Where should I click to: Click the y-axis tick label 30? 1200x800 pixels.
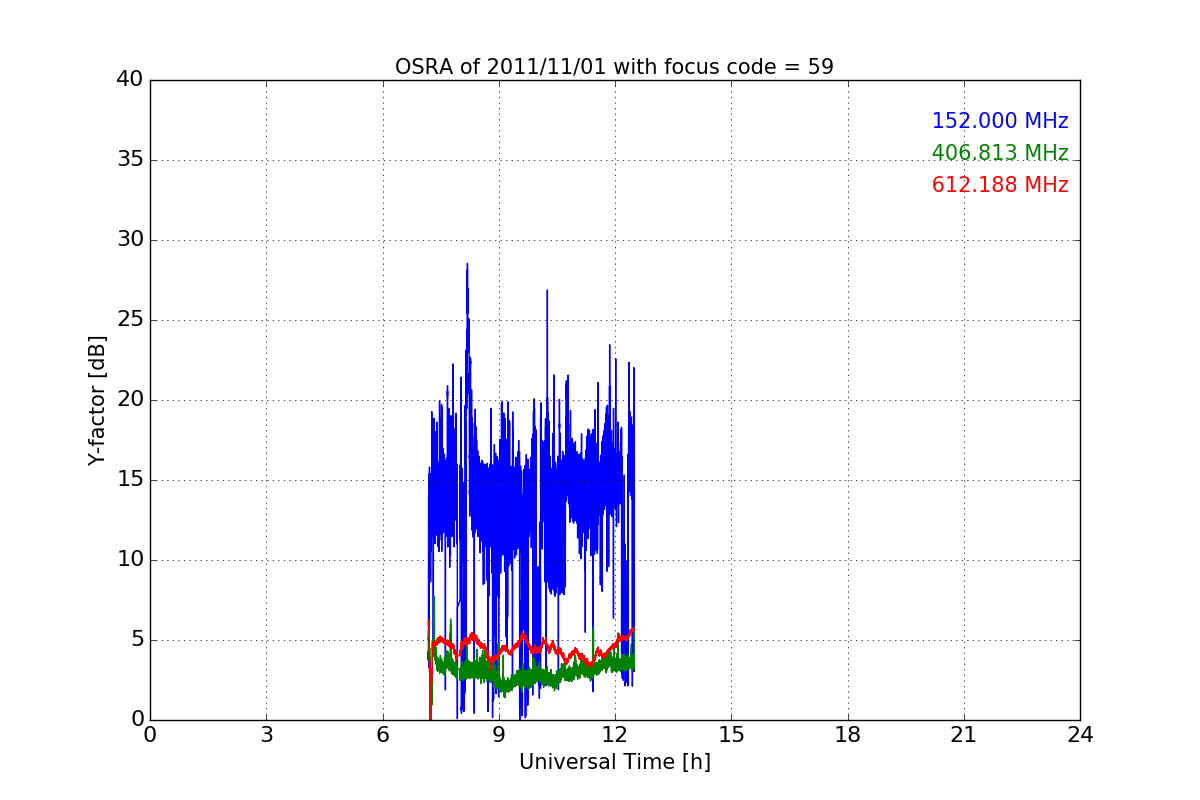[130, 240]
